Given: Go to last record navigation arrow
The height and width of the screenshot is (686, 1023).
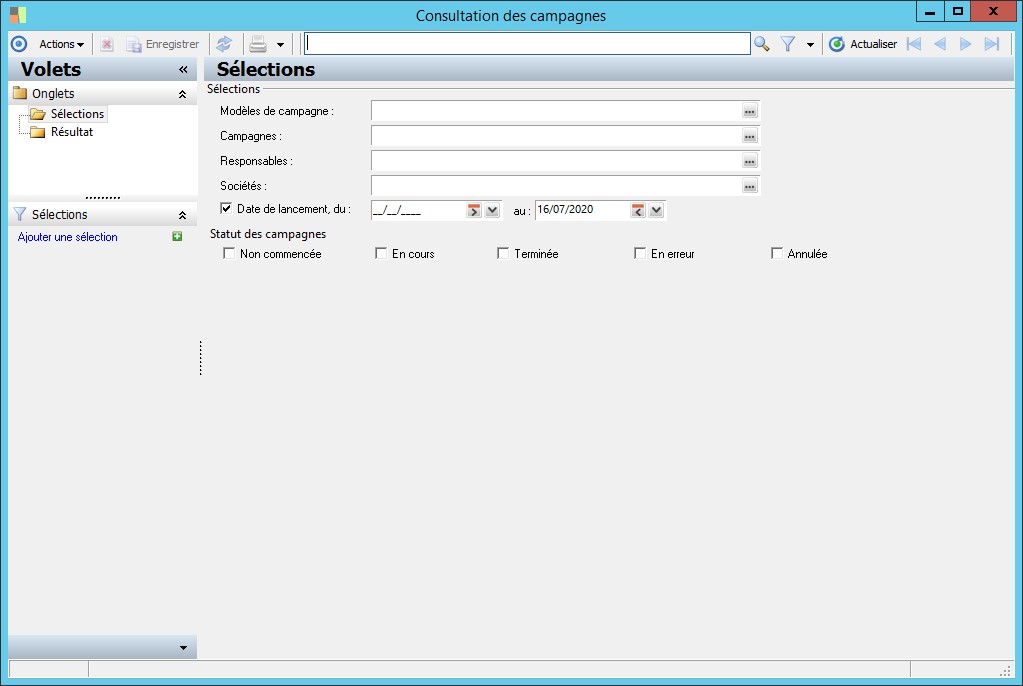Looking at the screenshot, I should (x=992, y=44).
